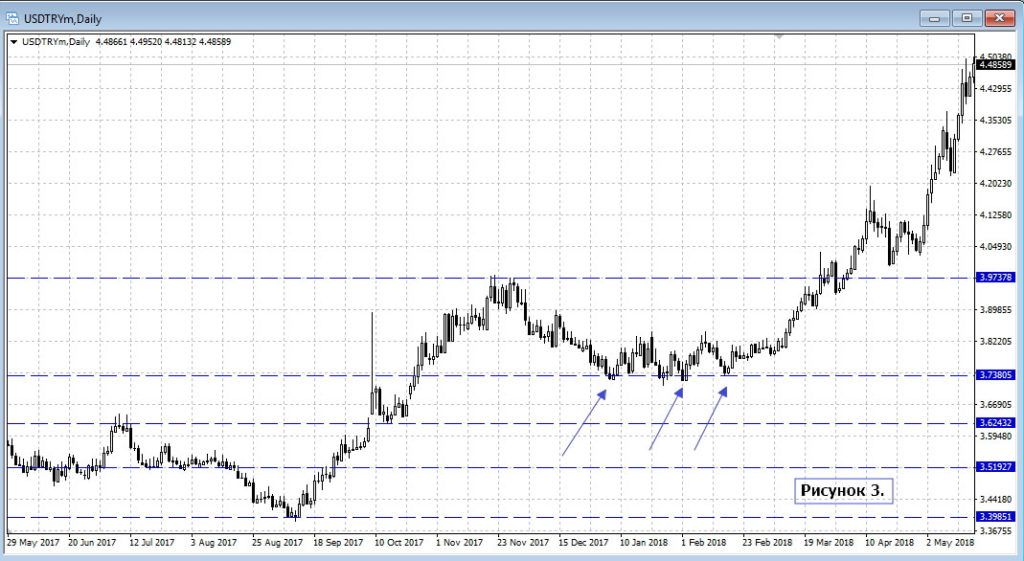Click the gray chart shift marker triangle

click(779, 36)
